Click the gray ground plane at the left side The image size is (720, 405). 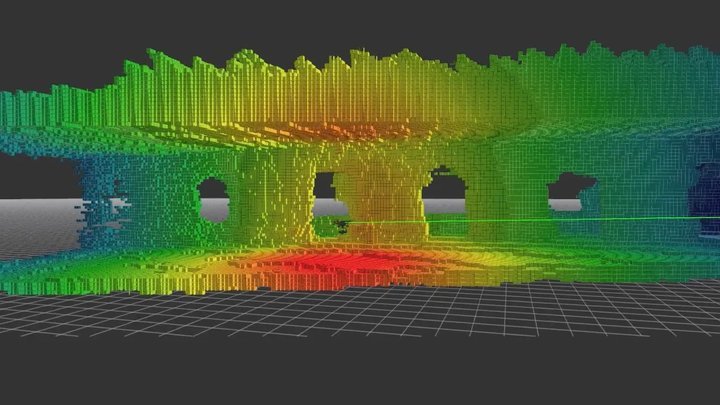[39, 227]
